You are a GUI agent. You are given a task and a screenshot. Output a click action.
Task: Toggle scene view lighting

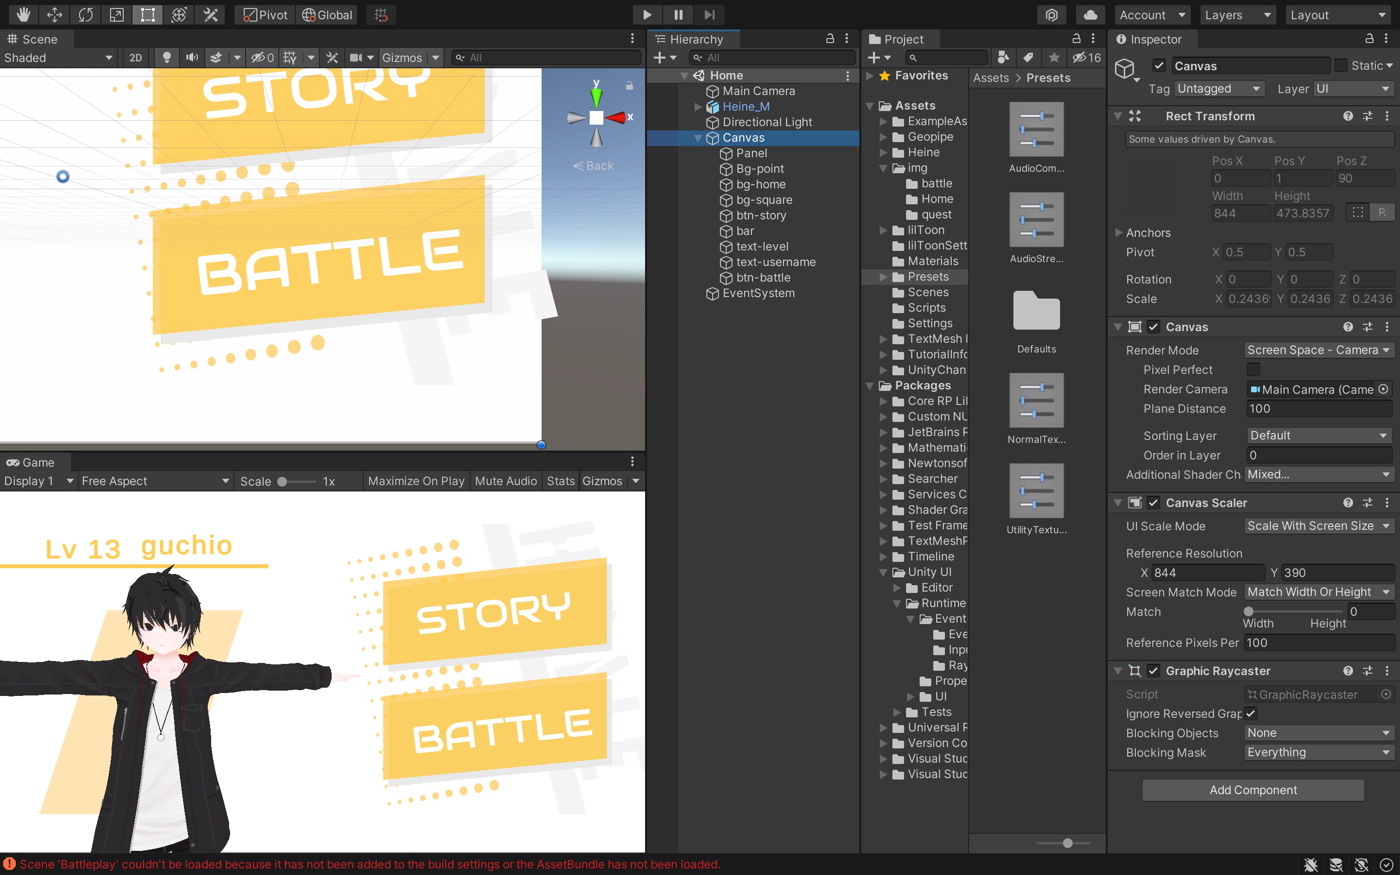[x=164, y=57]
